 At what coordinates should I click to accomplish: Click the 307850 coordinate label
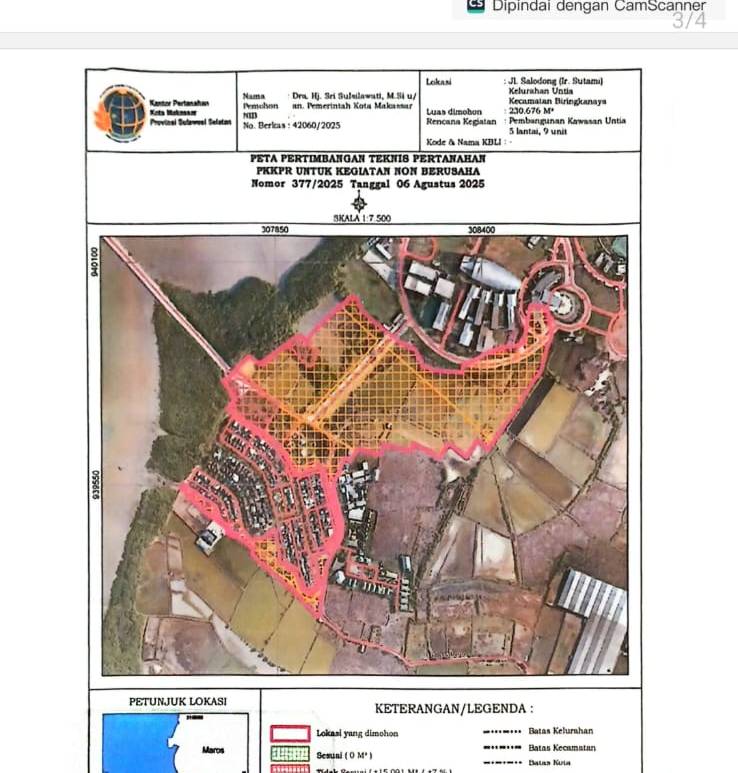pyautogui.click(x=275, y=229)
